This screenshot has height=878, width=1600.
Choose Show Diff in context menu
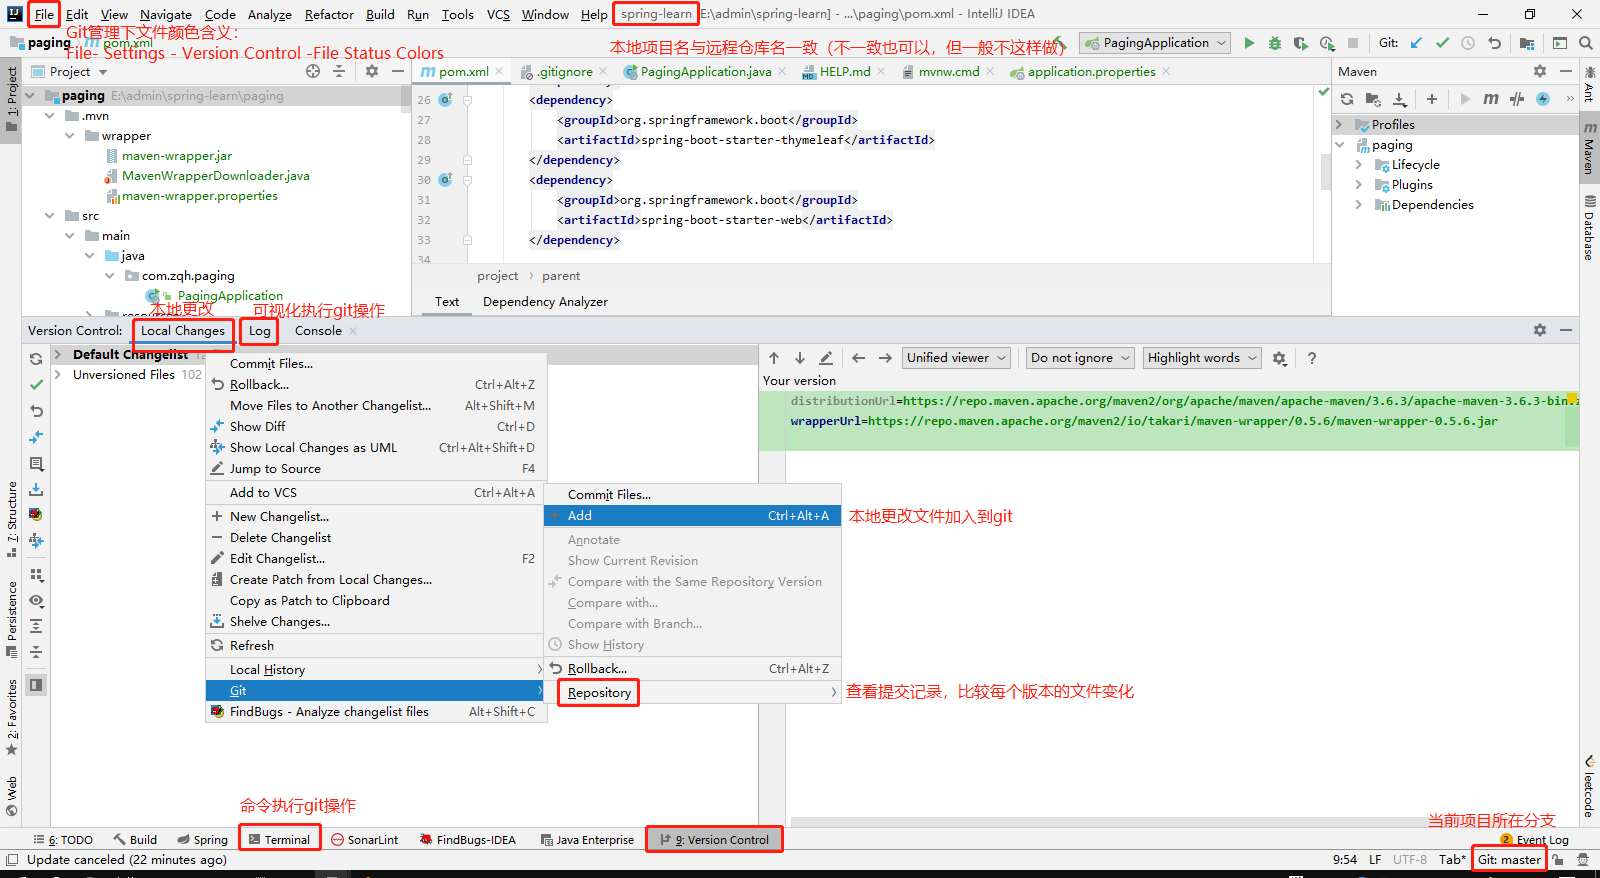click(x=376, y=427)
